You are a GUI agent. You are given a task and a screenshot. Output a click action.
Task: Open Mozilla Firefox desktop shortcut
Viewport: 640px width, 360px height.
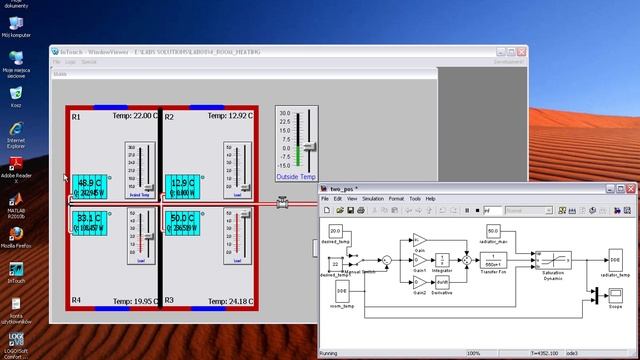(x=16, y=238)
